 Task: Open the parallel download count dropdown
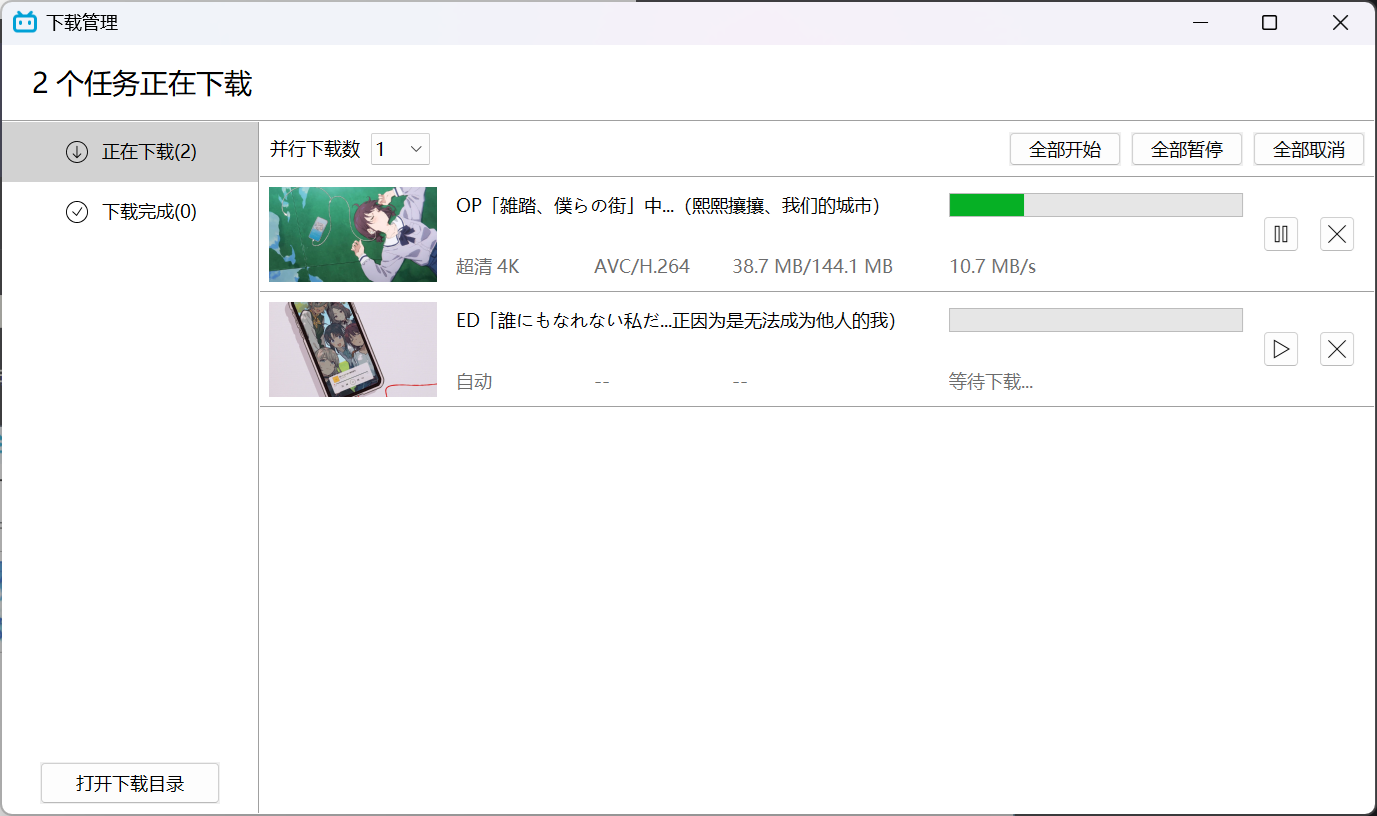tap(400, 148)
